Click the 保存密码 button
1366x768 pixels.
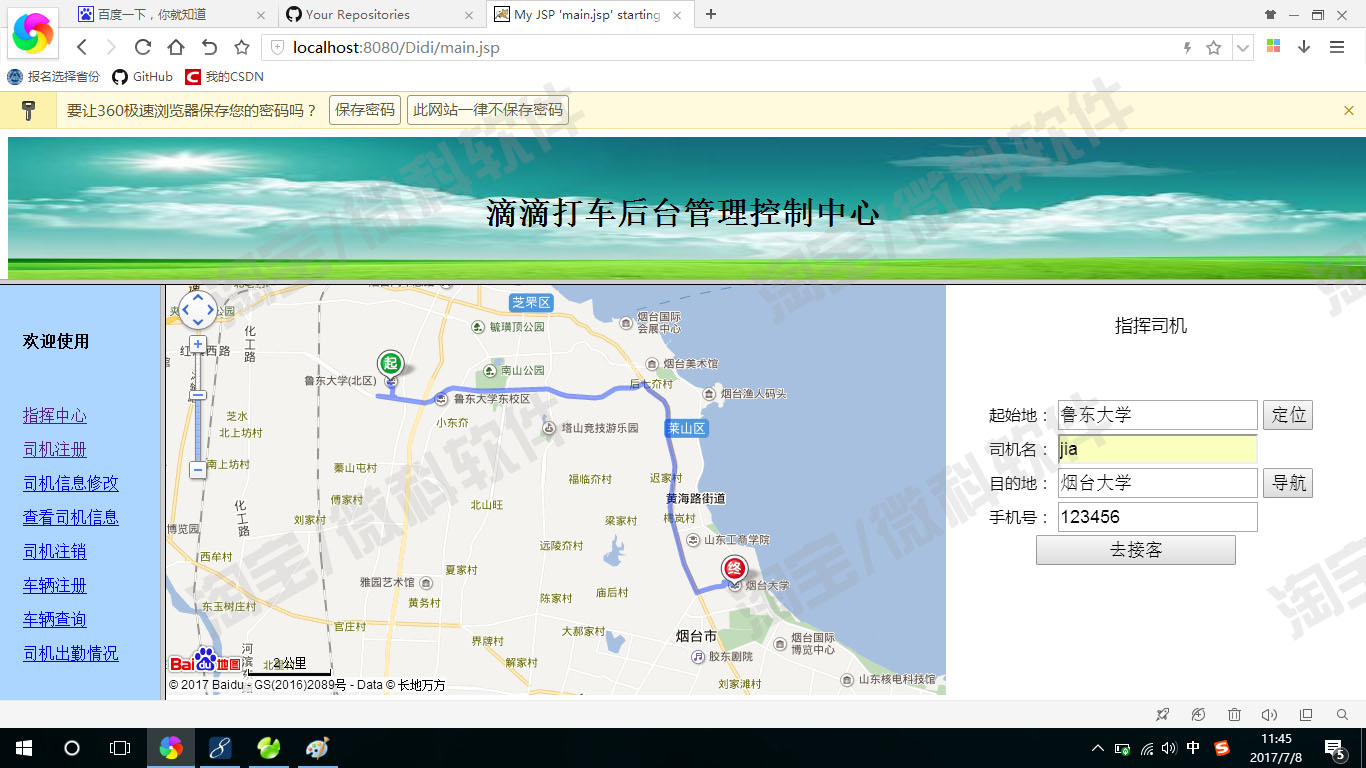pos(365,110)
